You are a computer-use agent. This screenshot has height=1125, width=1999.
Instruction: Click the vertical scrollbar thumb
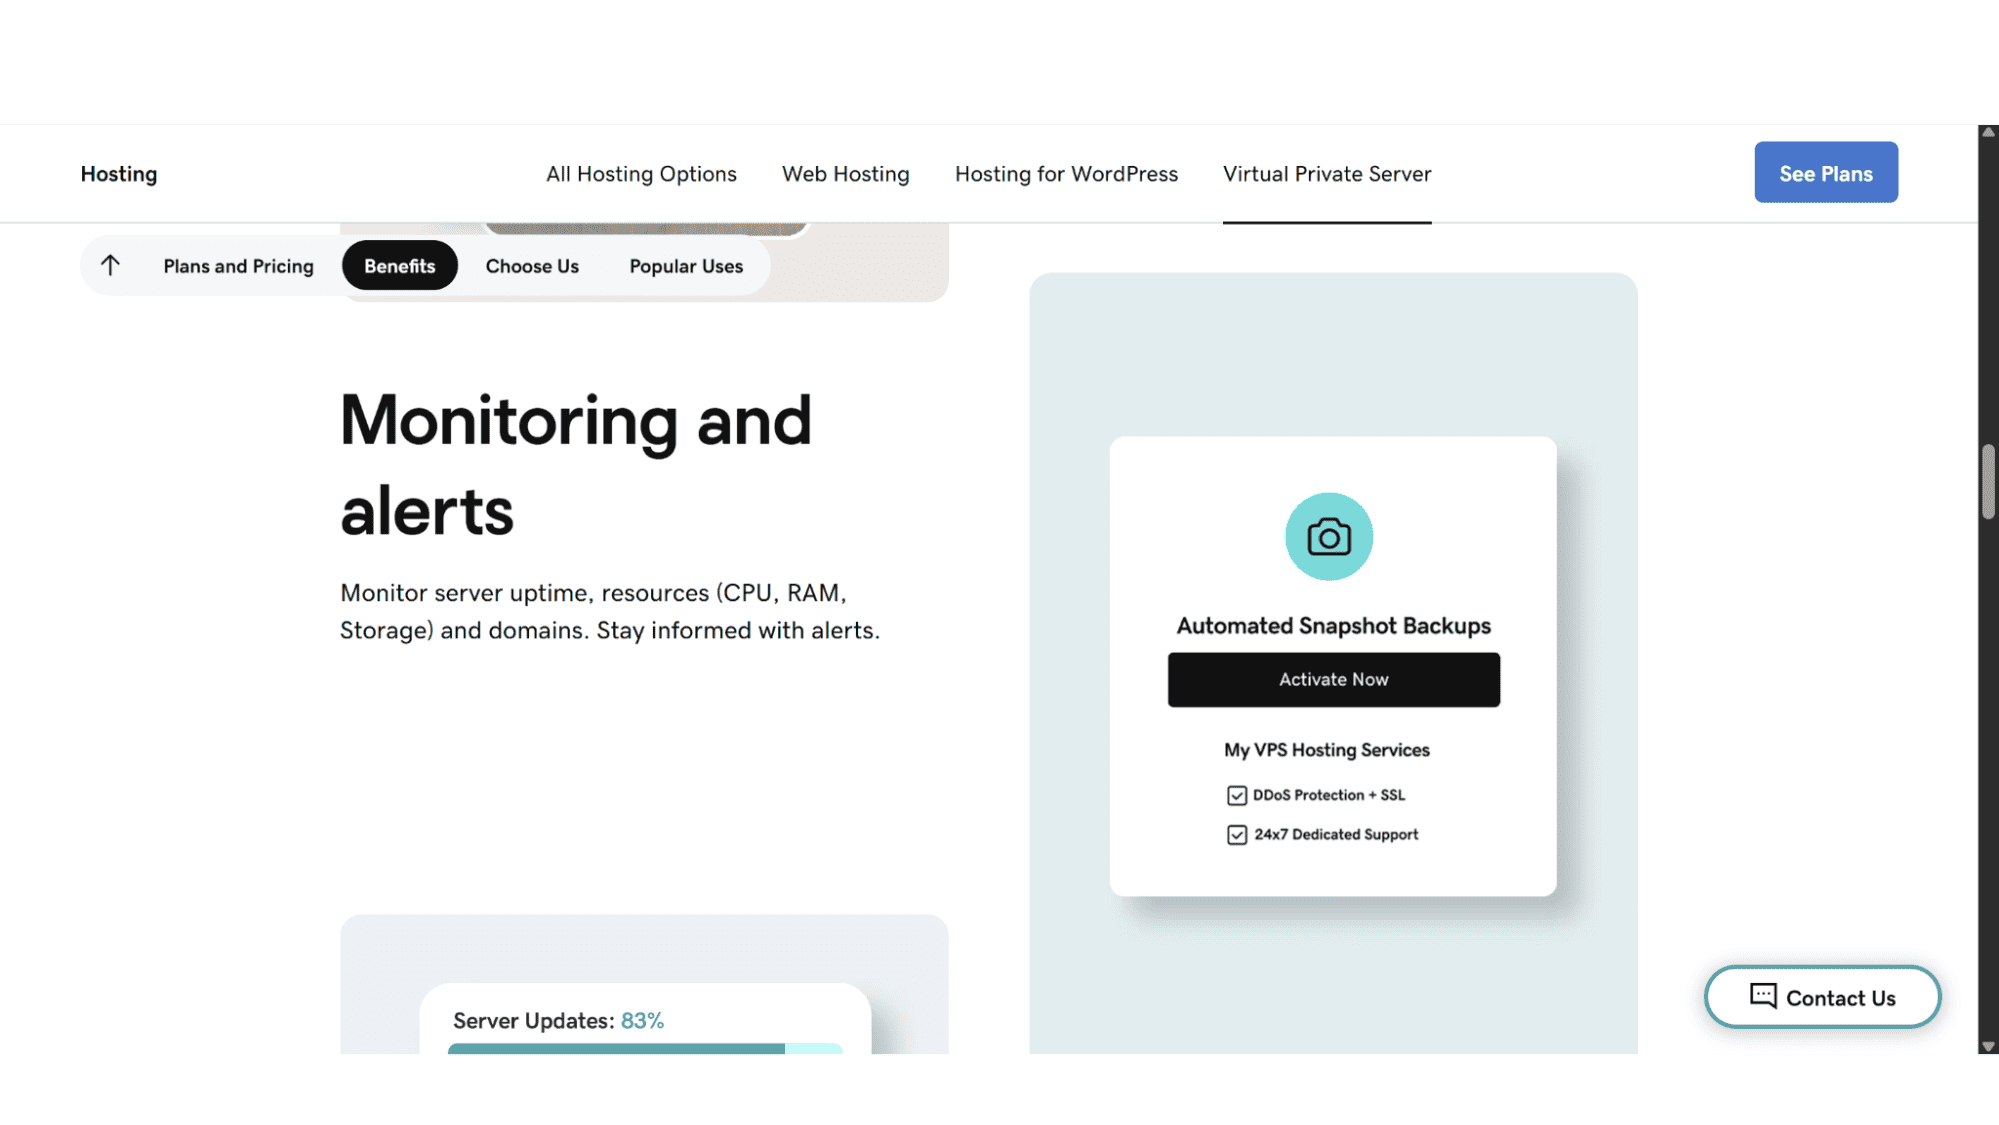[1988, 482]
